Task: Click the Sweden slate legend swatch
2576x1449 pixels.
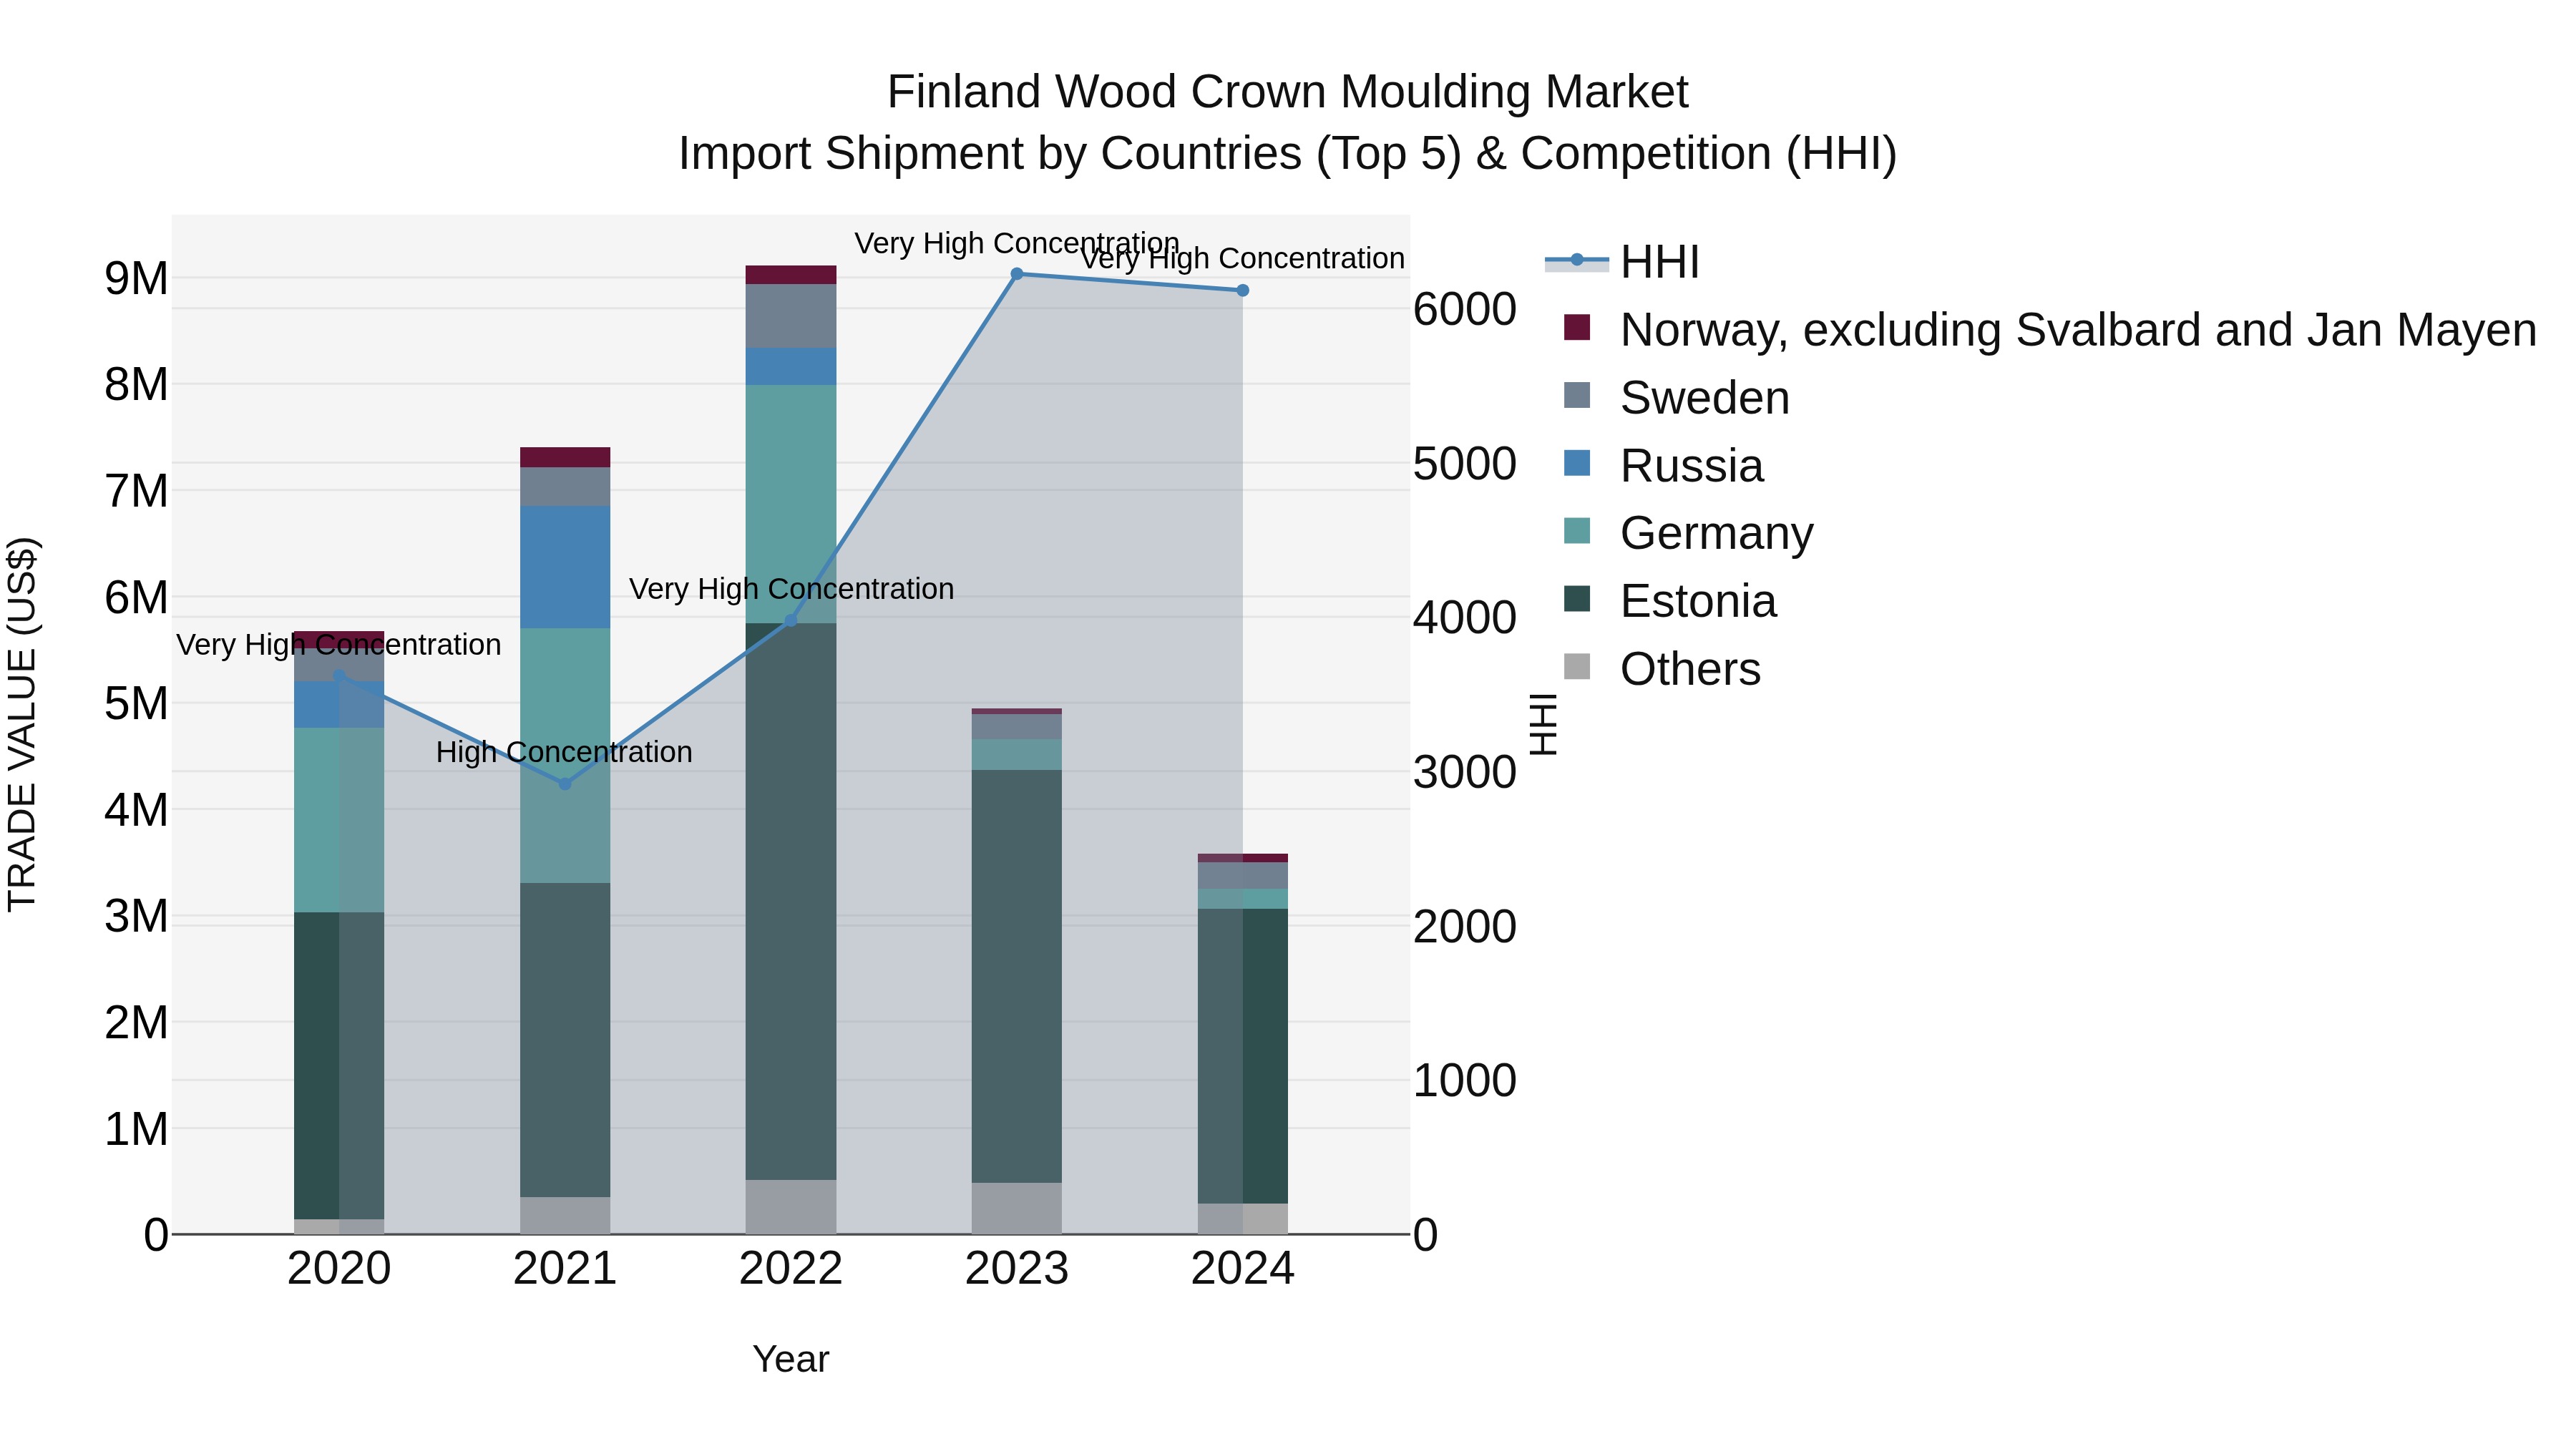Action: pos(1577,395)
